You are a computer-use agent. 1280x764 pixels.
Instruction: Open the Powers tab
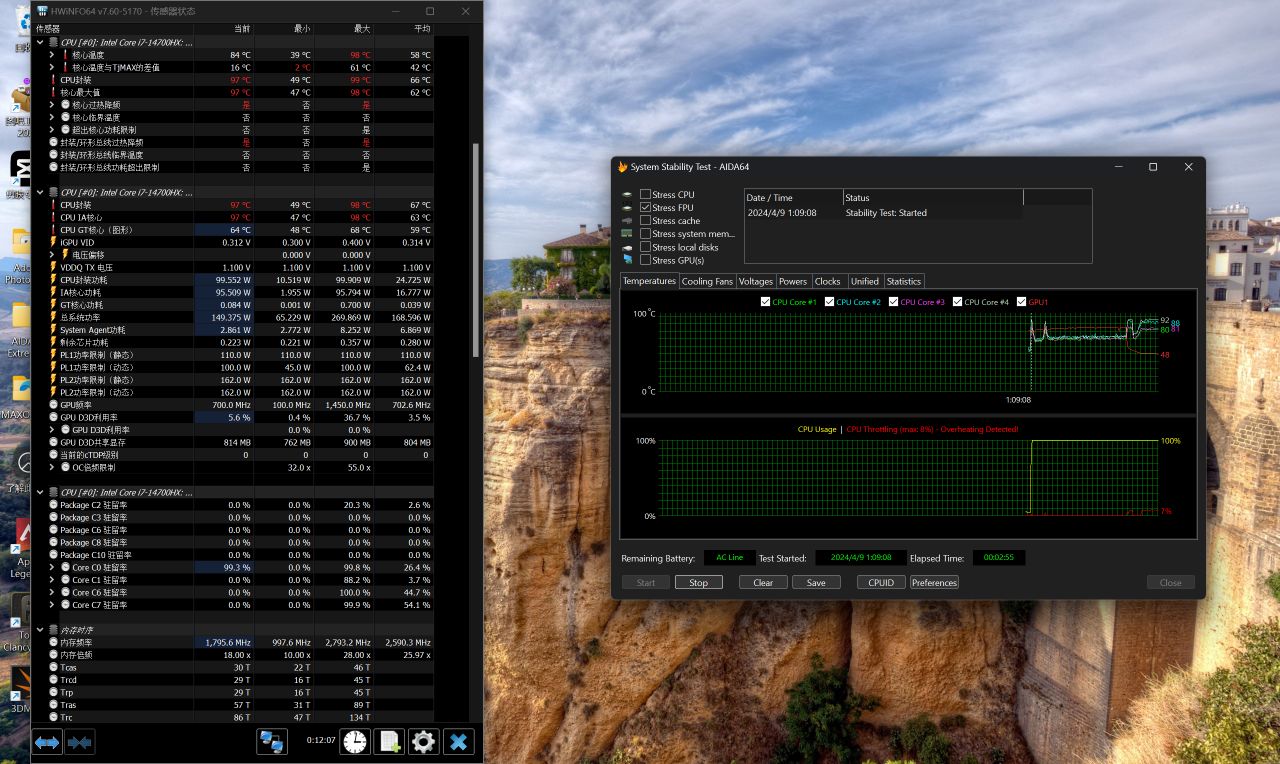793,281
